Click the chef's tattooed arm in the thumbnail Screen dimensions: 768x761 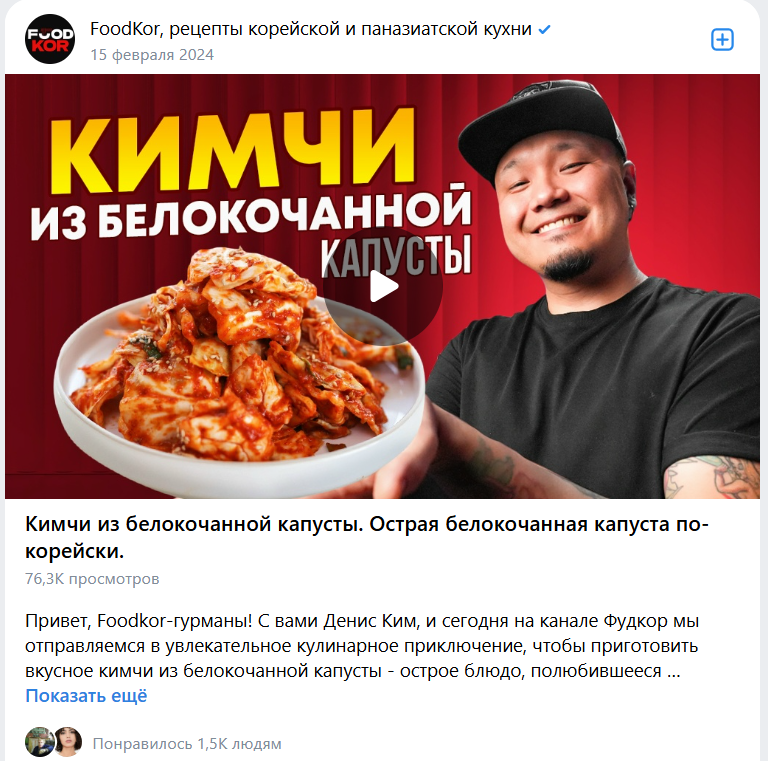pyautogui.click(x=712, y=477)
